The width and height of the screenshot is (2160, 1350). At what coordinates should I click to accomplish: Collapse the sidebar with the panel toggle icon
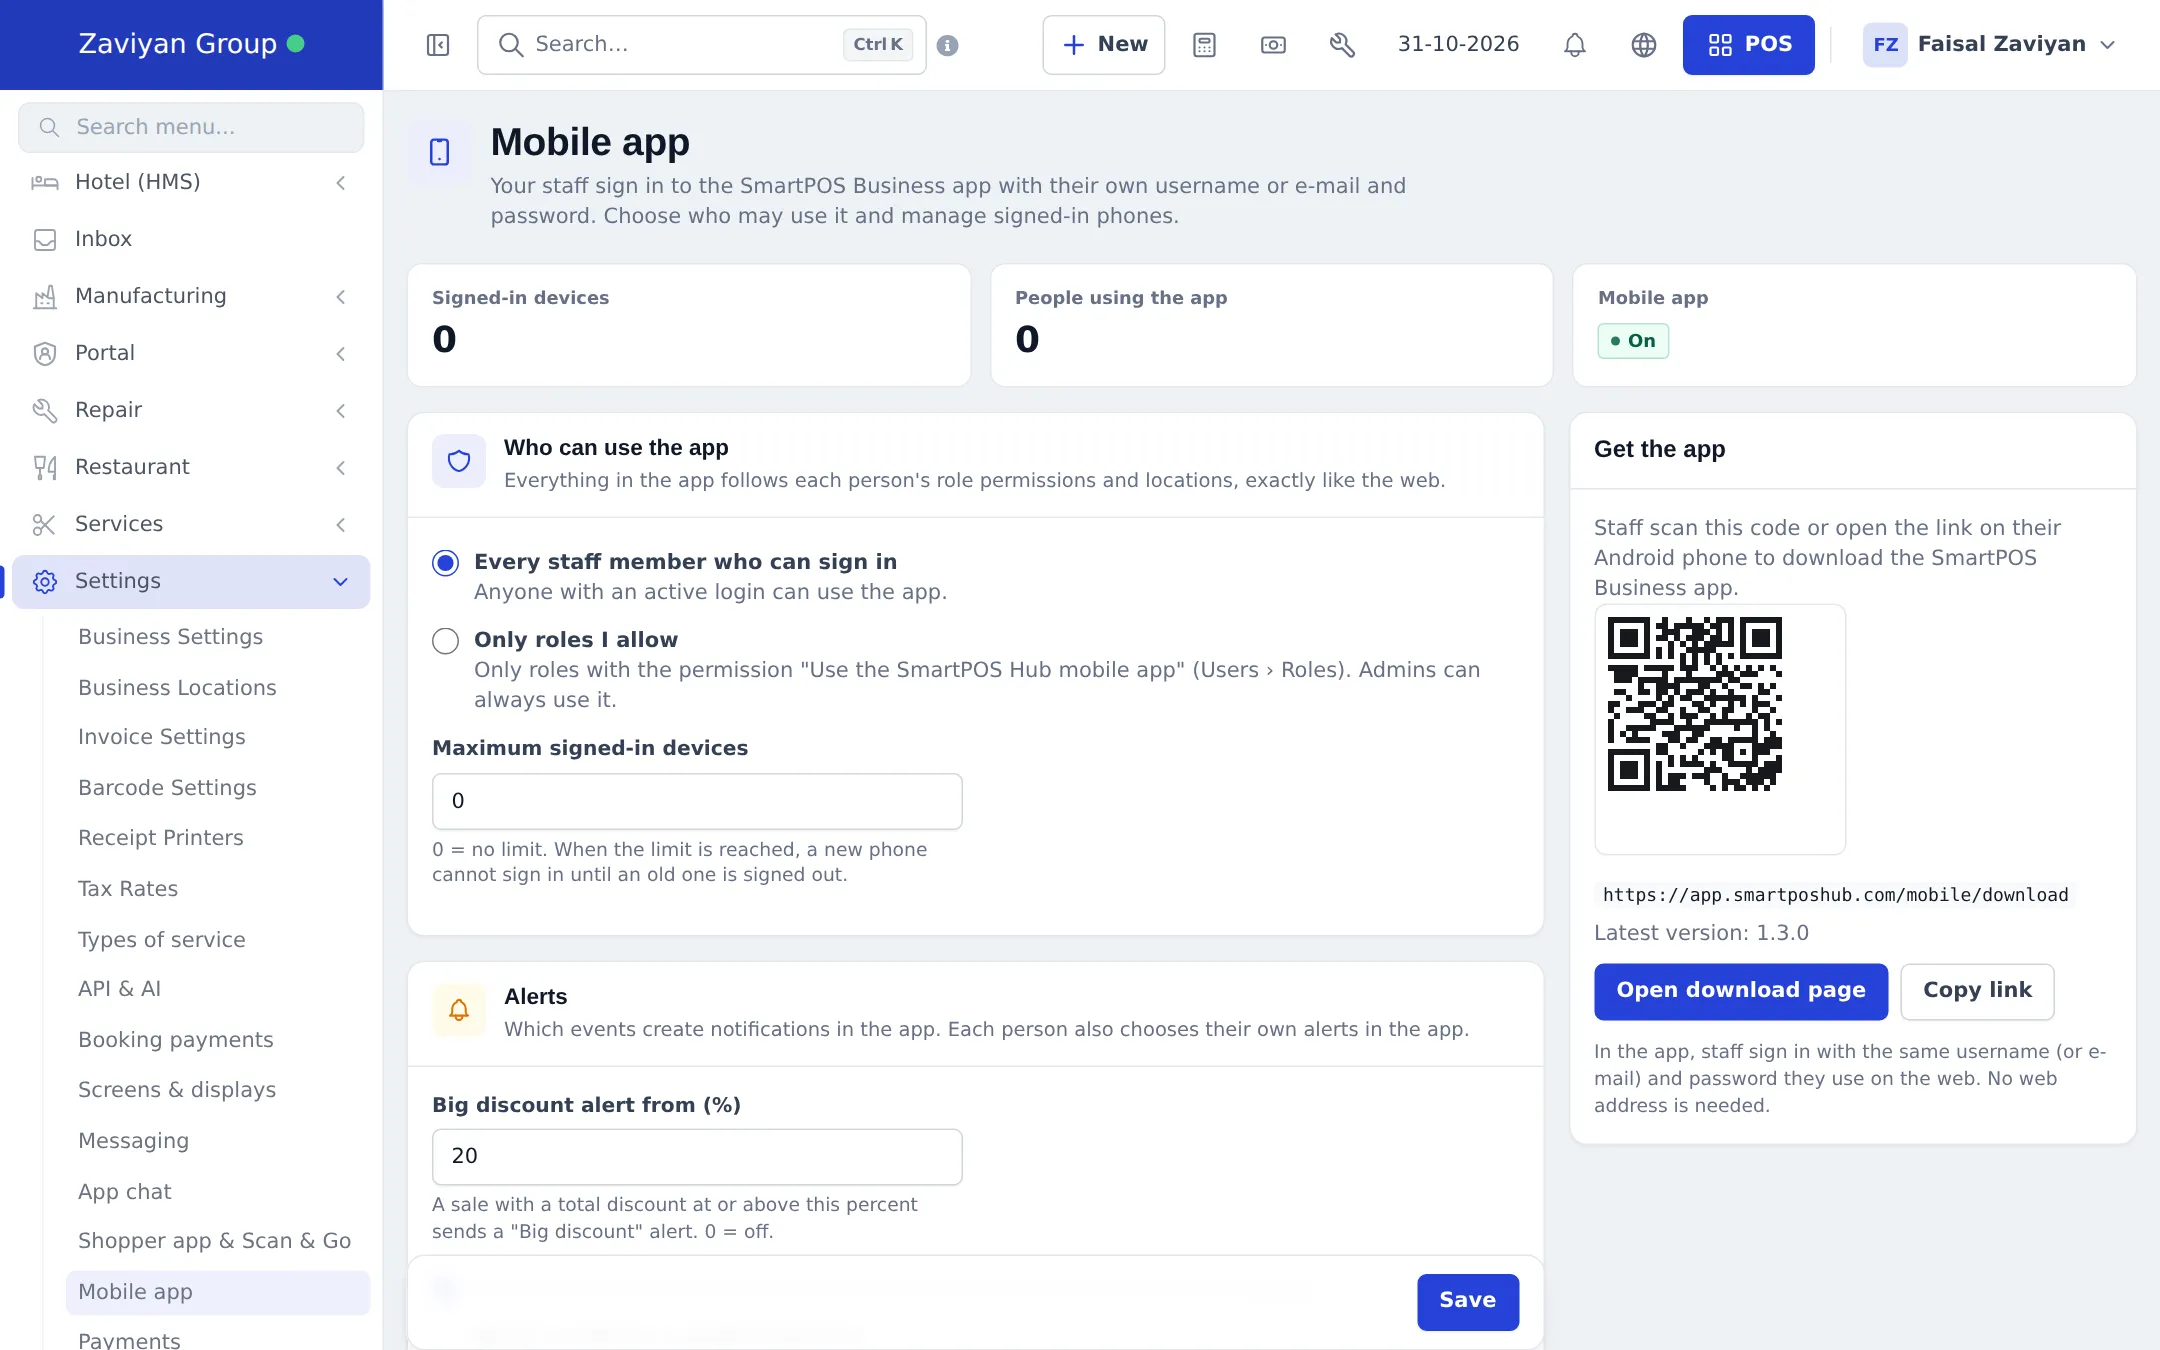point(438,45)
